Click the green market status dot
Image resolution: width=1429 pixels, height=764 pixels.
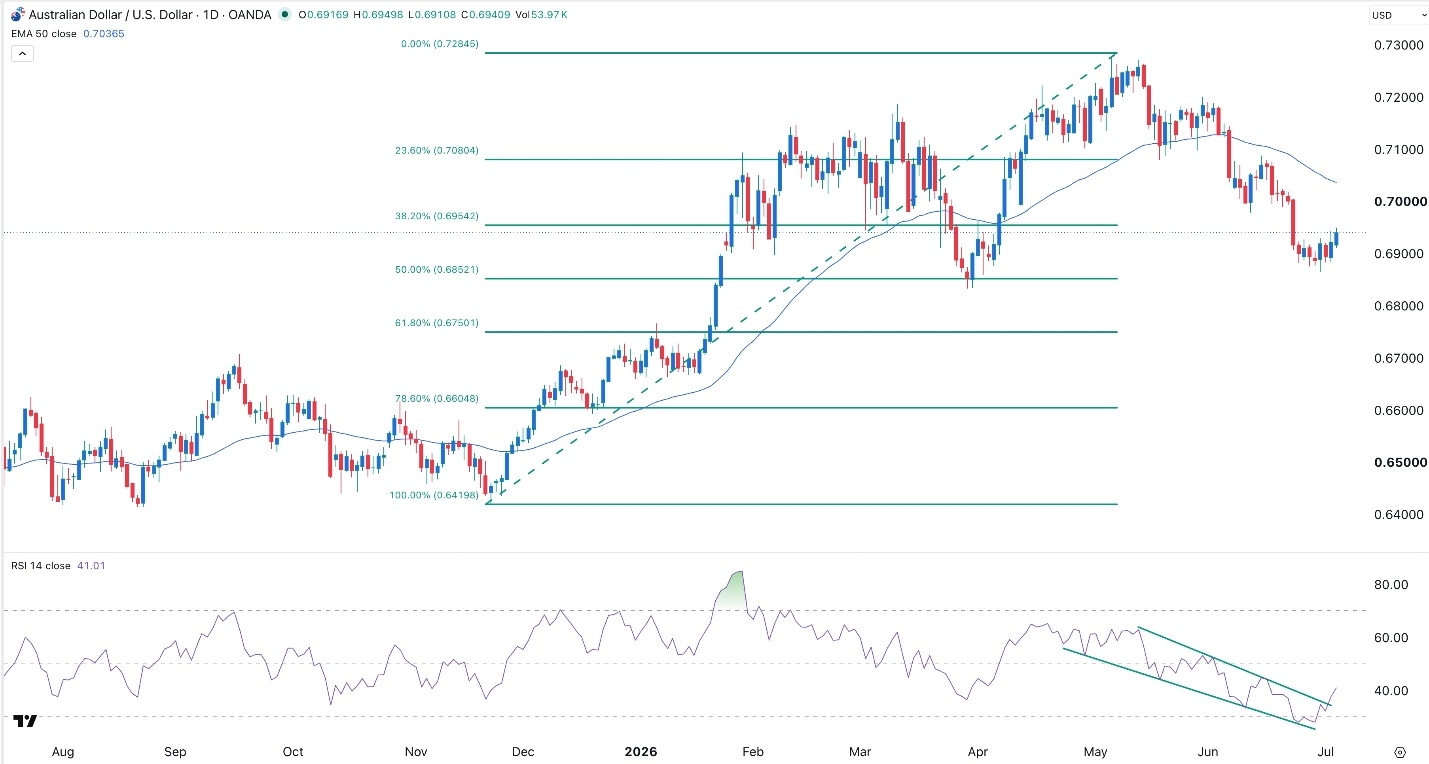pos(285,15)
